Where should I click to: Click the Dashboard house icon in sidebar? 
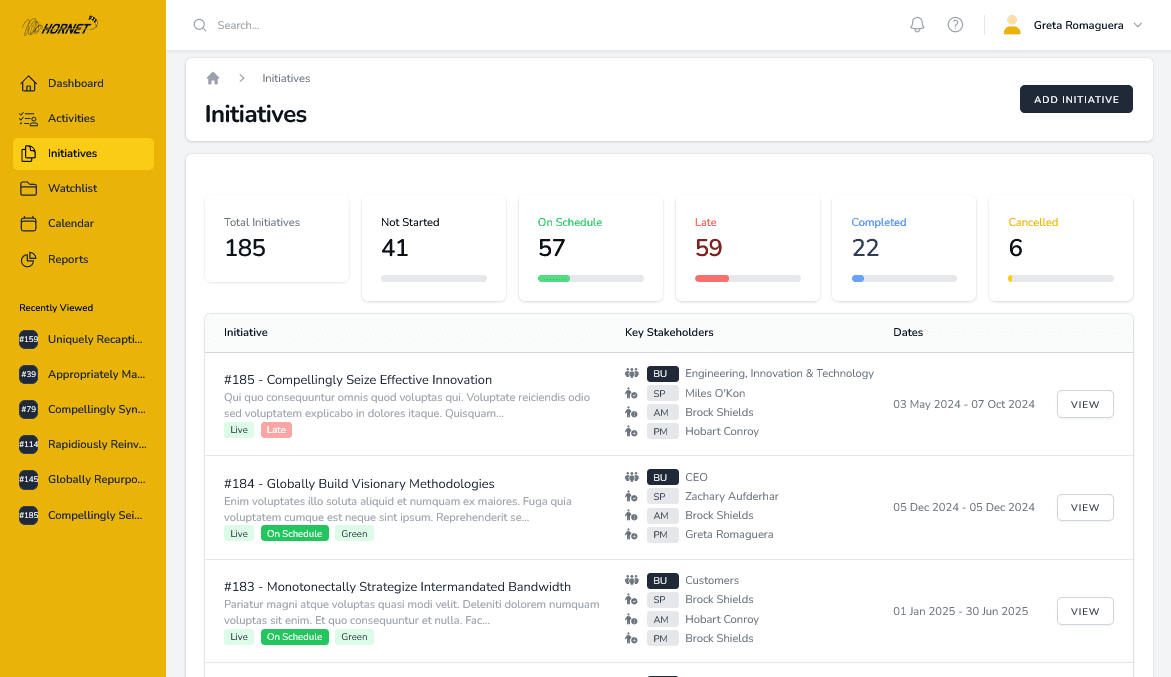coord(29,83)
